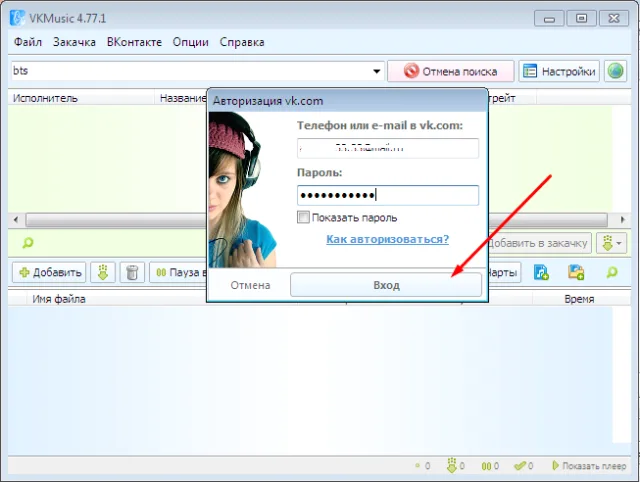Open the Опции menu
The image size is (640, 482).
191,42
